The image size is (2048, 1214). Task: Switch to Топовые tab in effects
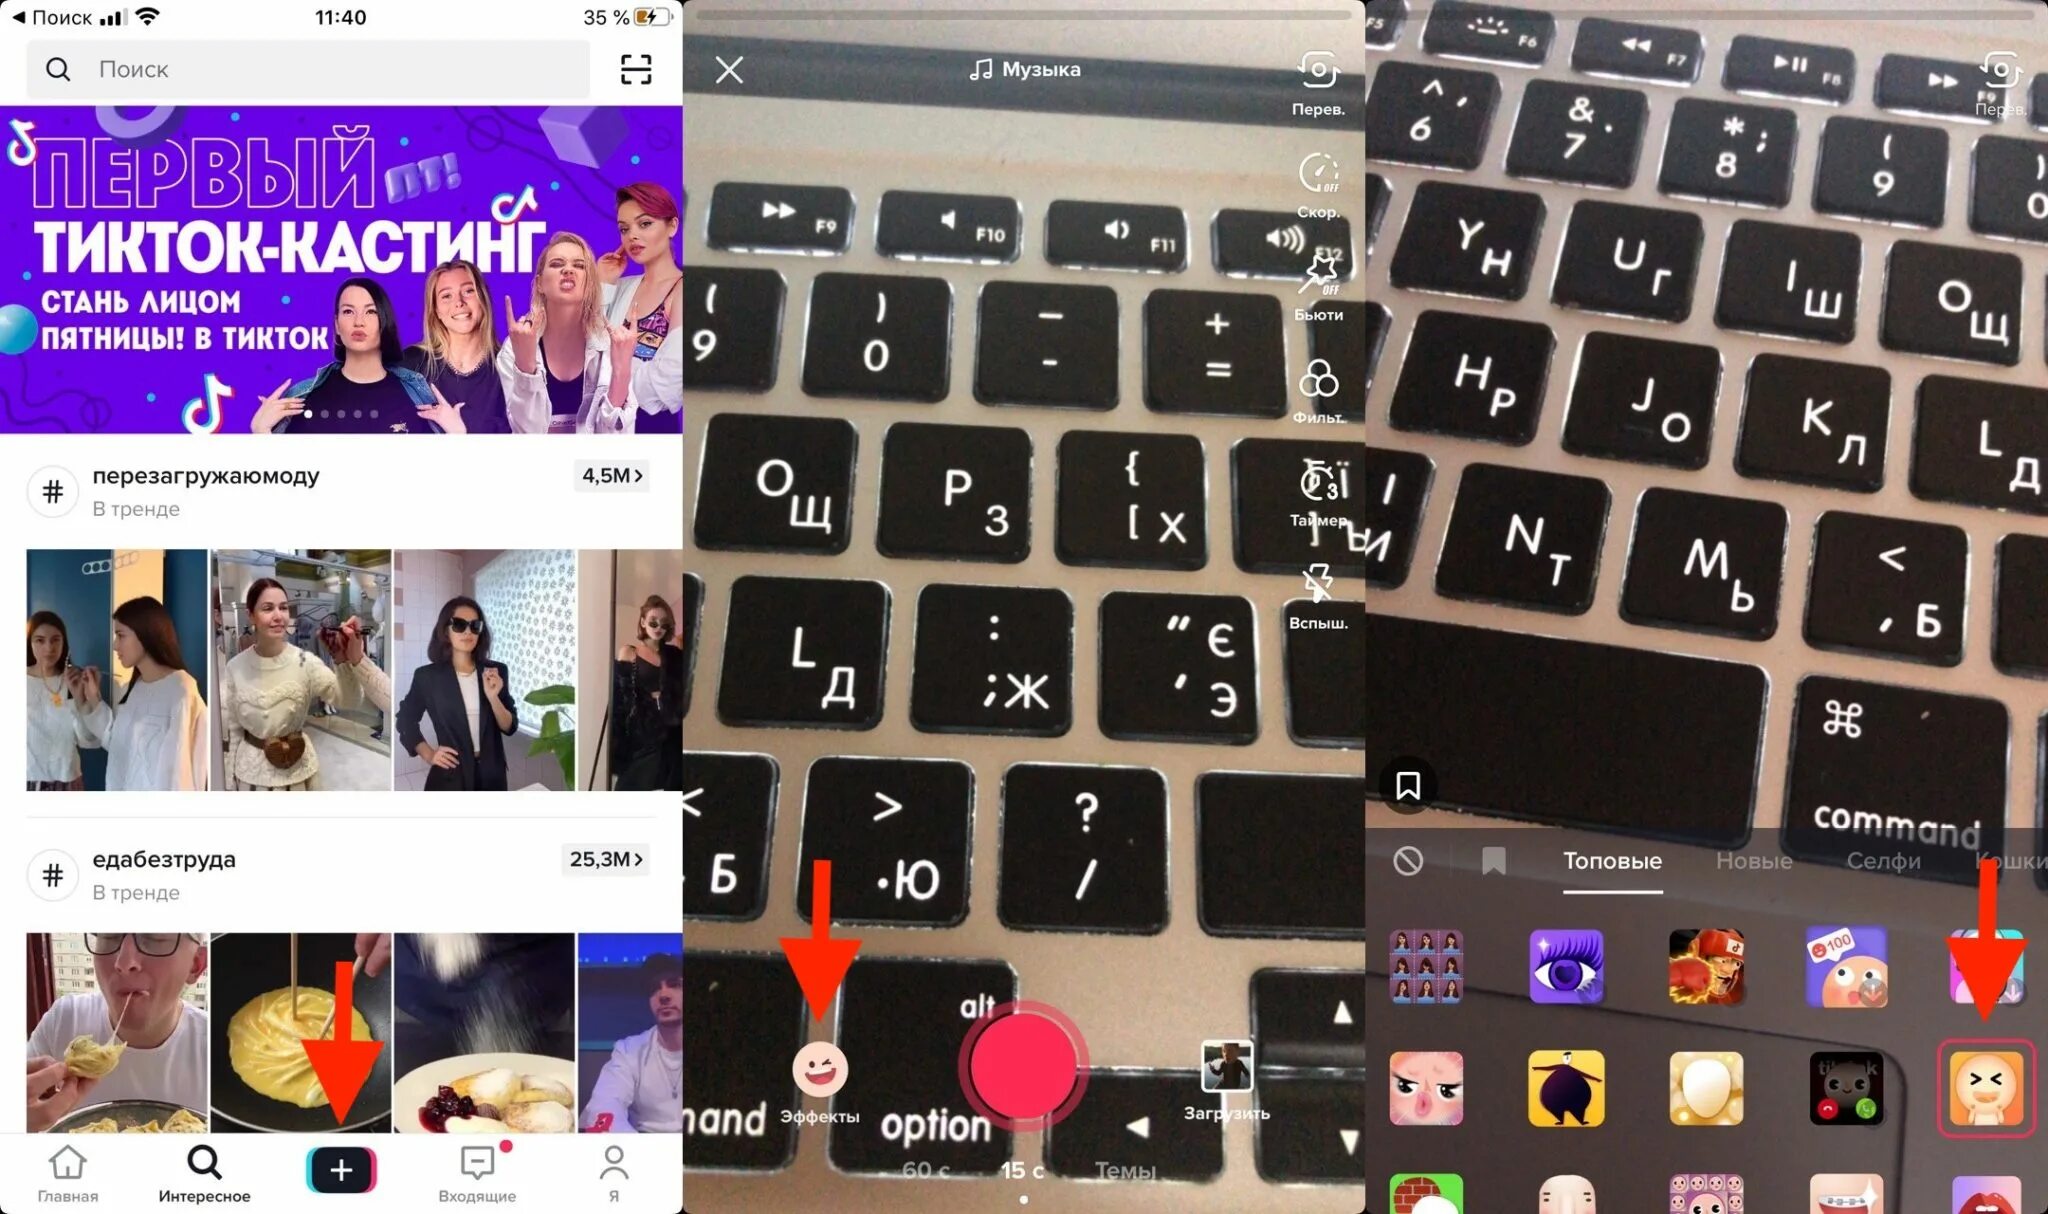pyautogui.click(x=1613, y=861)
